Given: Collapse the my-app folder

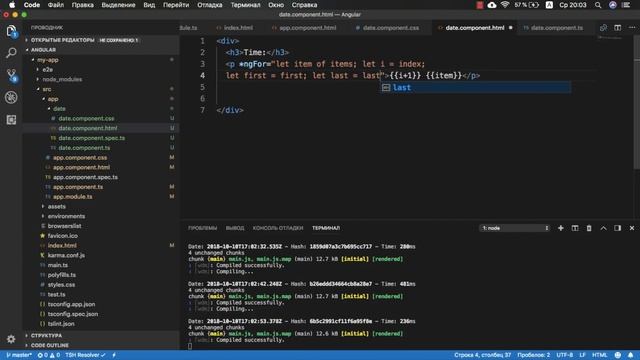Looking at the screenshot, I should click(x=48, y=60).
